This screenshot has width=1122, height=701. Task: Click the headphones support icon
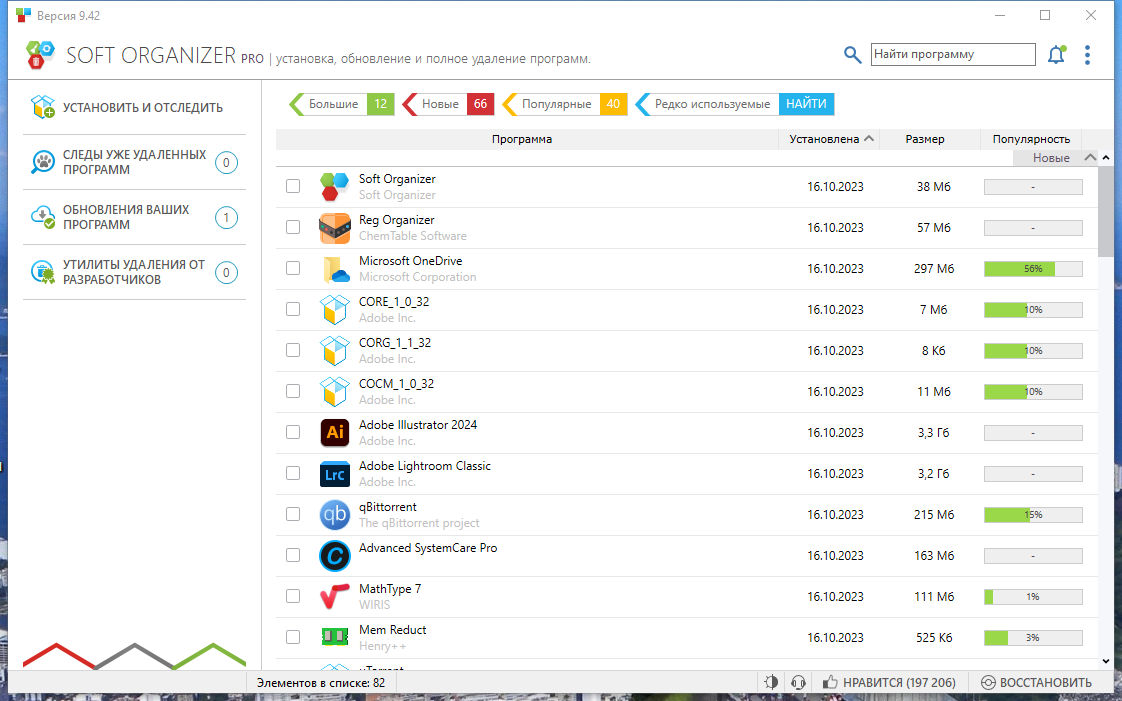[x=798, y=681]
